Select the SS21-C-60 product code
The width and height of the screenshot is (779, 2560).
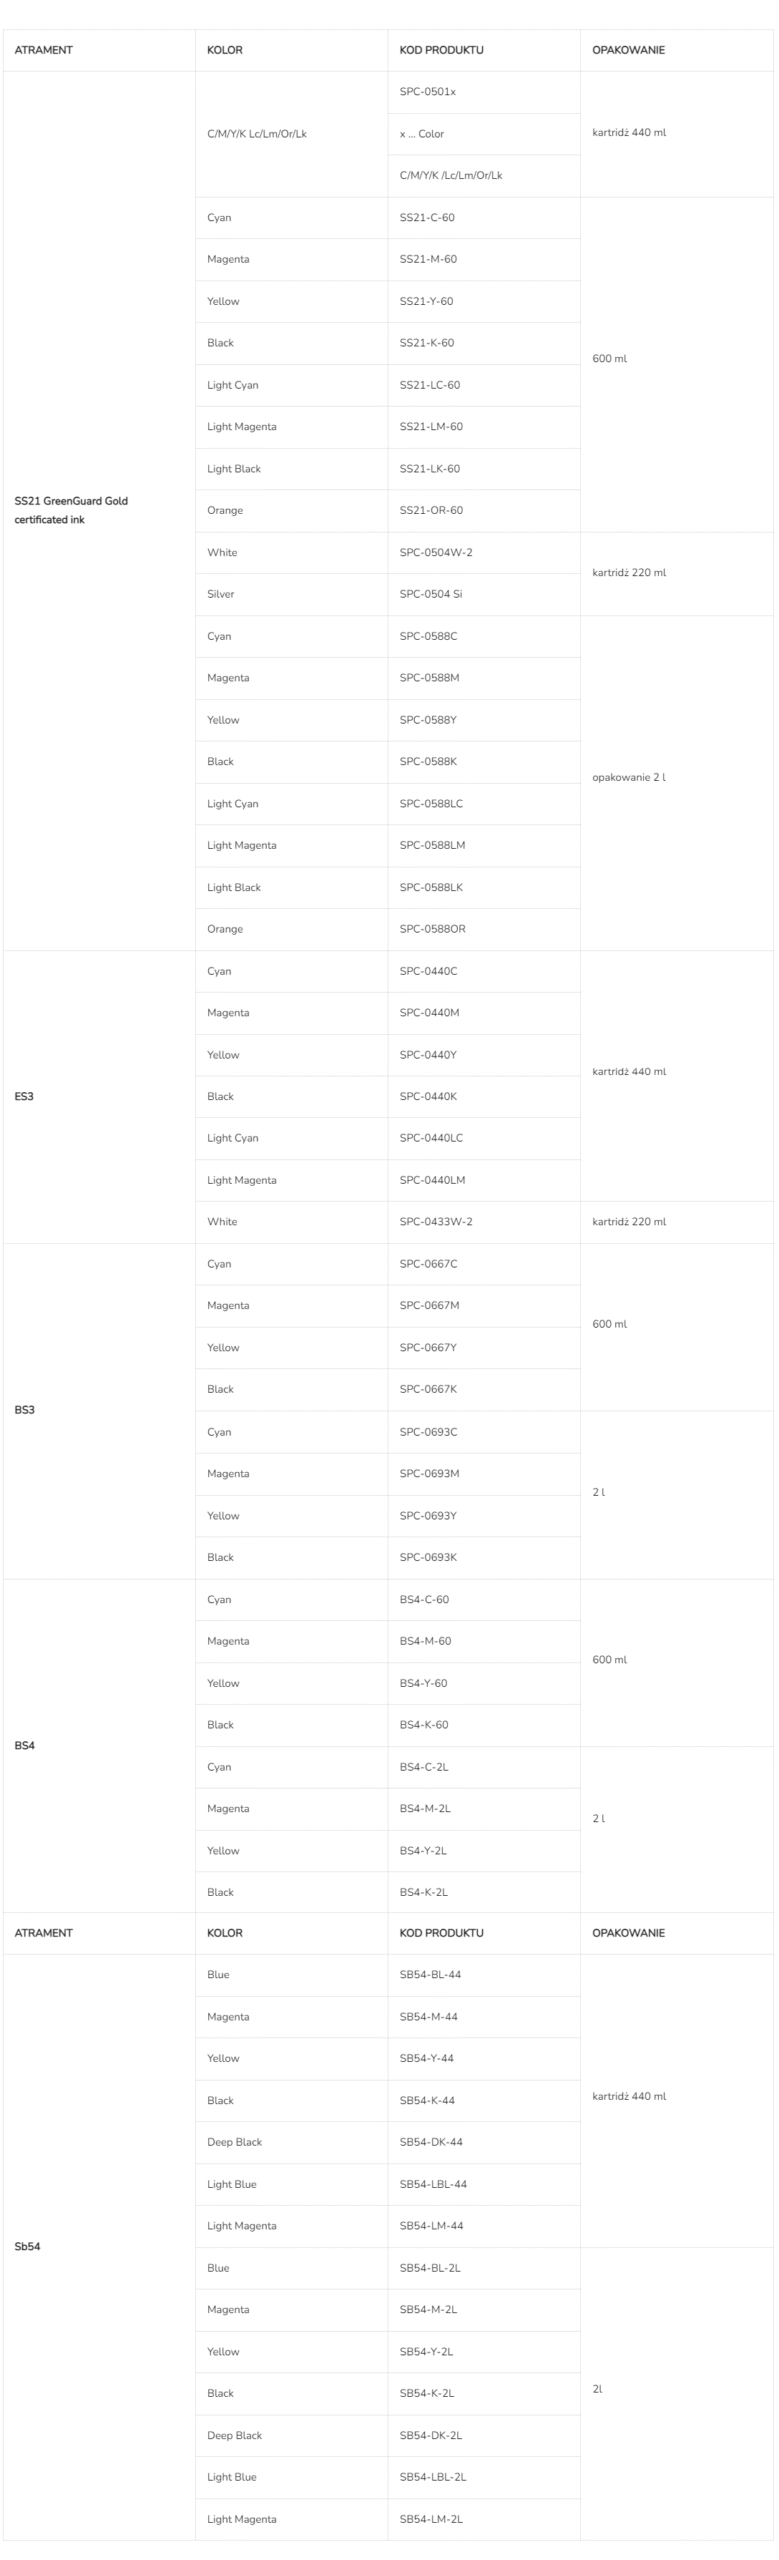427,218
